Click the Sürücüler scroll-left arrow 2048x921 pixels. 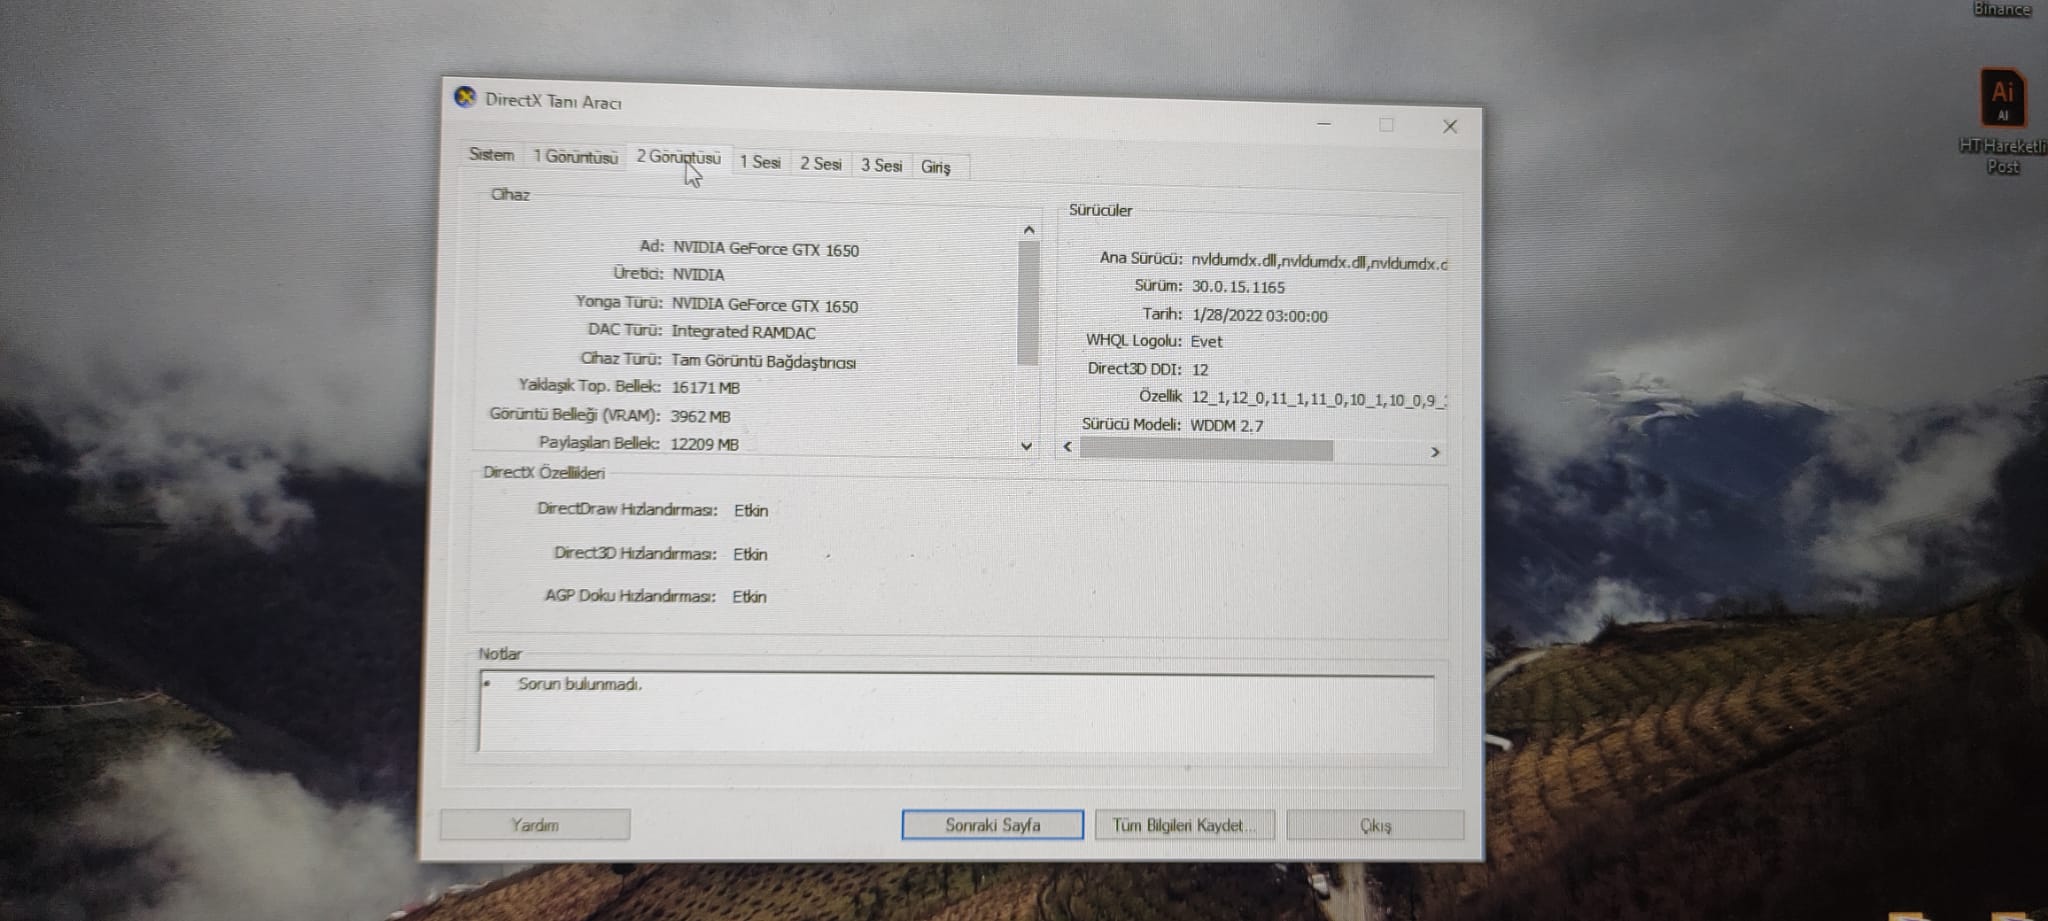click(x=1068, y=447)
